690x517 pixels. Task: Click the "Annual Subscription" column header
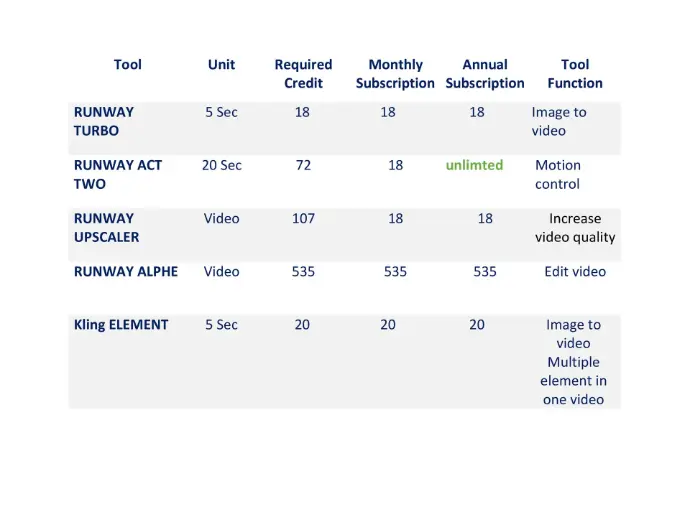coord(485,74)
